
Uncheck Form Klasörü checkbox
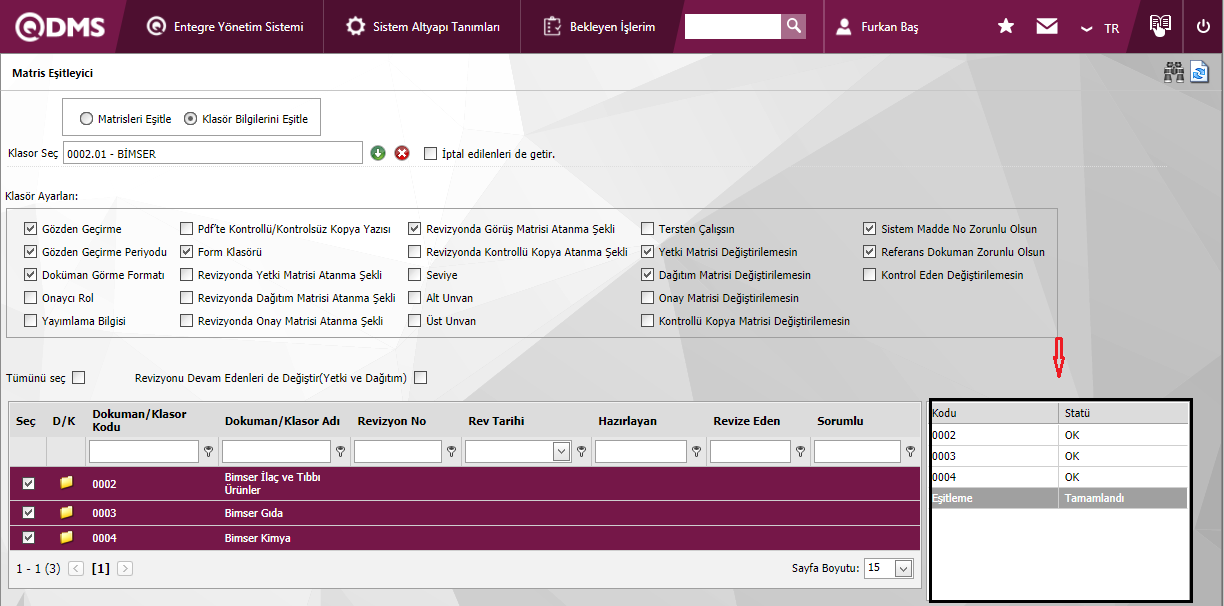coord(187,252)
